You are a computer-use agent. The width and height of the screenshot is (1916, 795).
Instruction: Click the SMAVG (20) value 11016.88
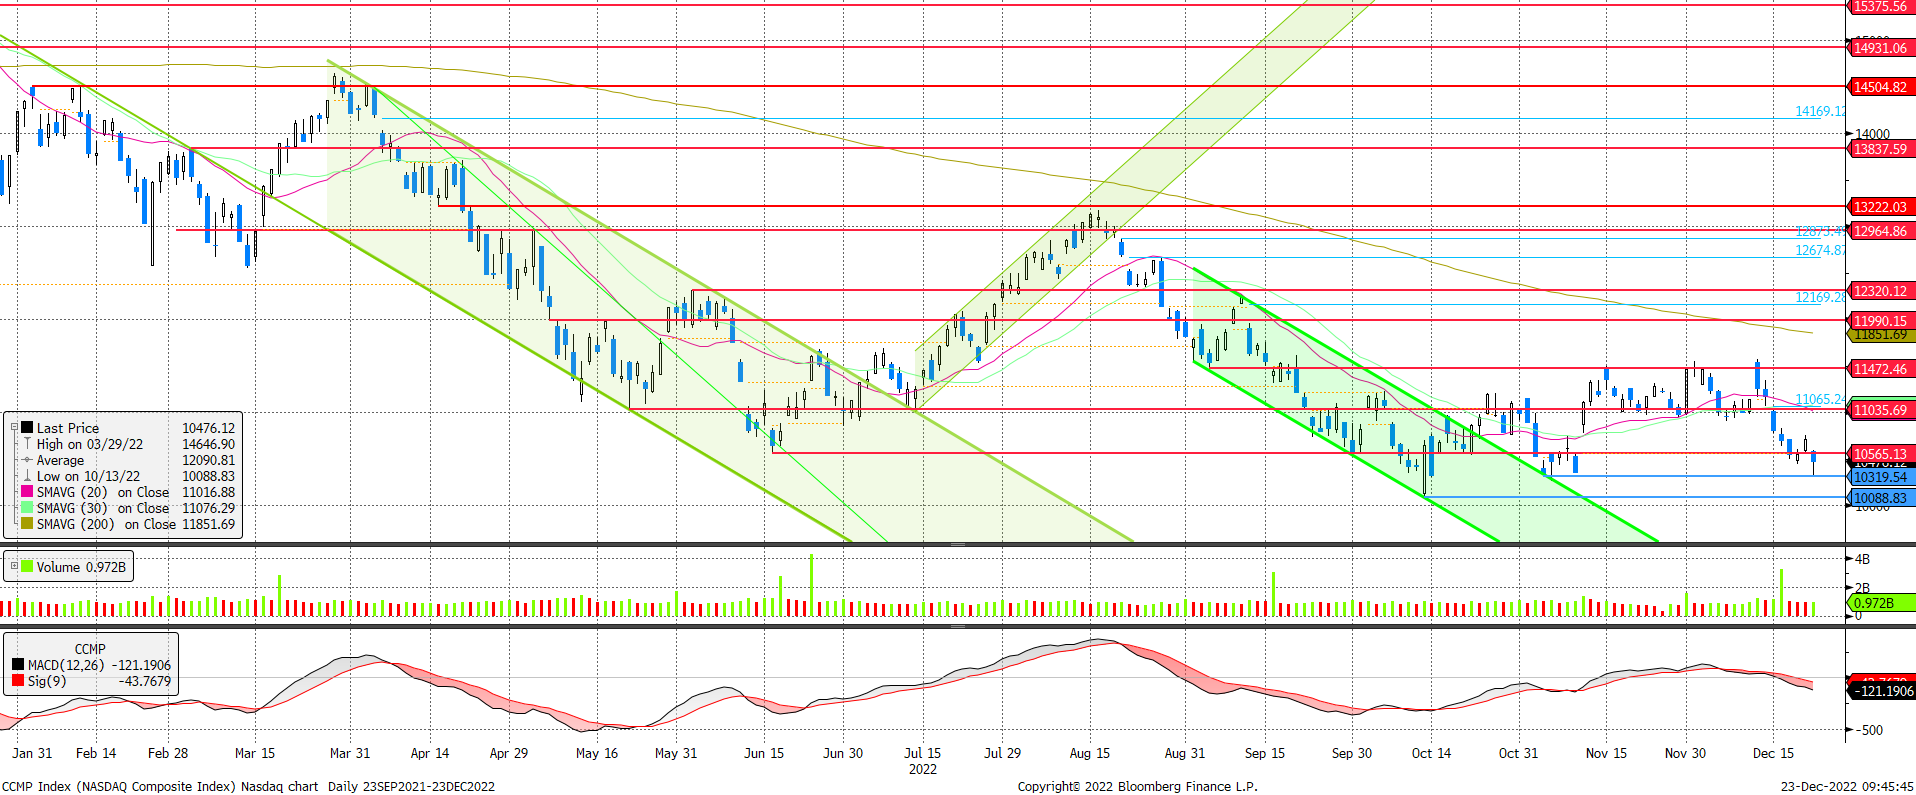(208, 492)
